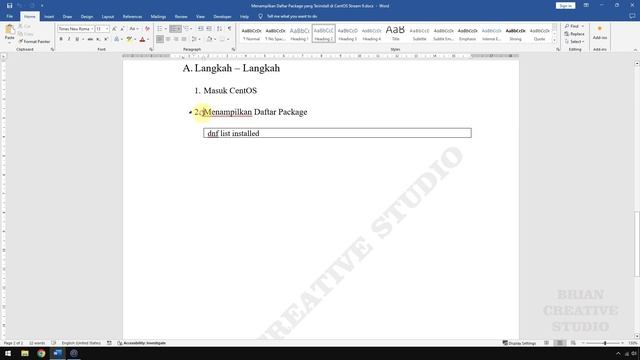Image resolution: width=640 pixels, height=360 pixels.
Task: Click the zoom slider in status bar
Action: pyautogui.click(x=604, y=343)
